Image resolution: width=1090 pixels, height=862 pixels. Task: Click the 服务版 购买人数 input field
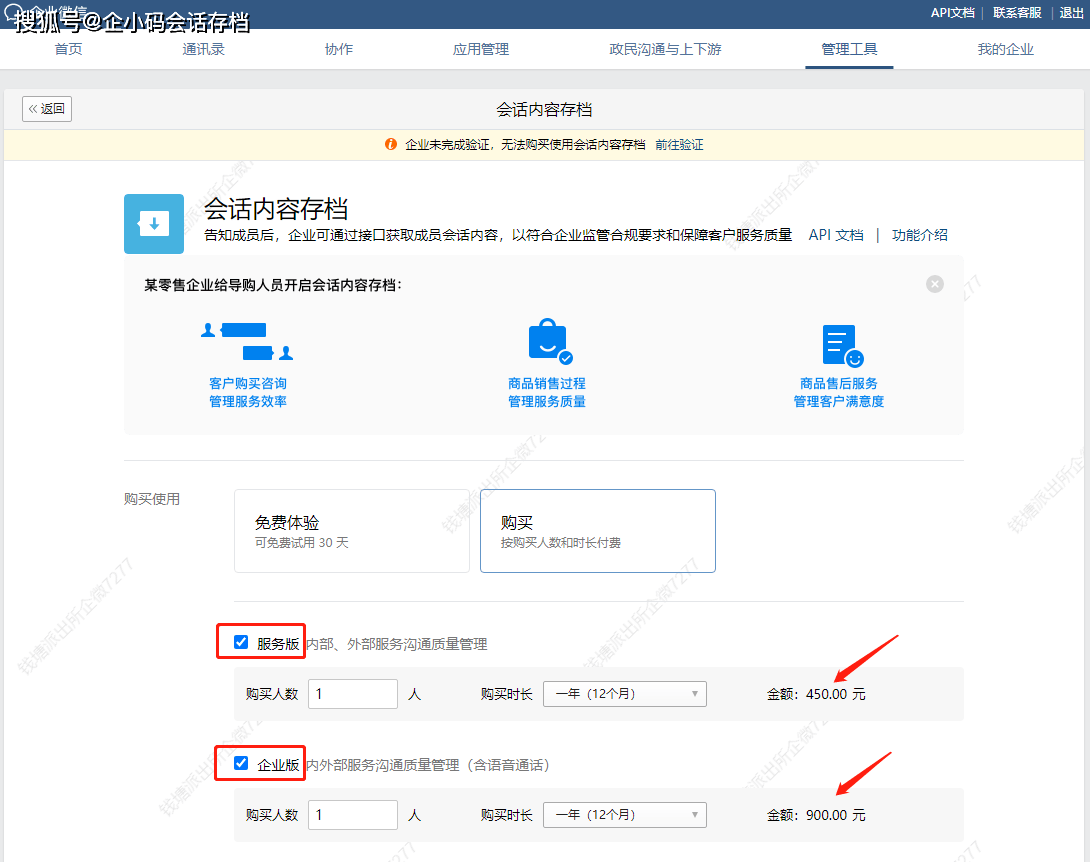click(352, 694)
